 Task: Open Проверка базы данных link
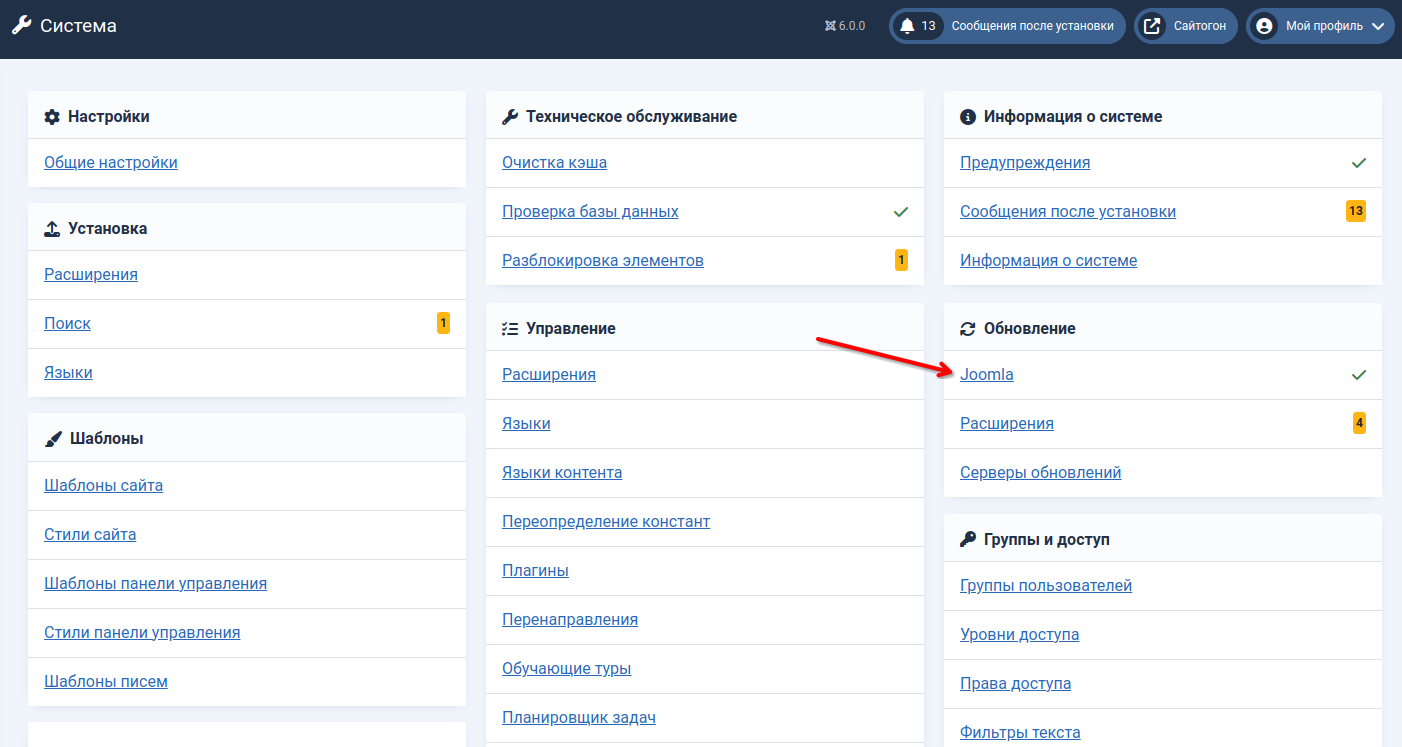(x=590, y=212)
